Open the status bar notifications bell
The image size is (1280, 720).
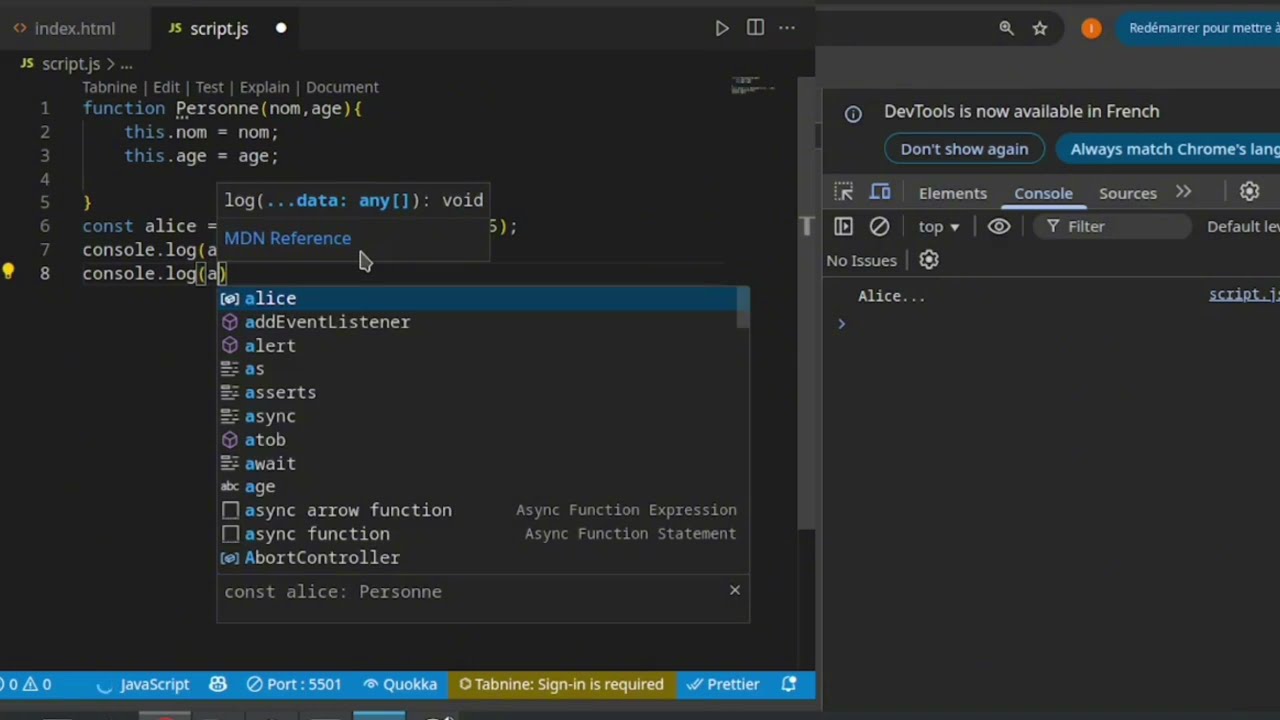[x=789, y=684]
